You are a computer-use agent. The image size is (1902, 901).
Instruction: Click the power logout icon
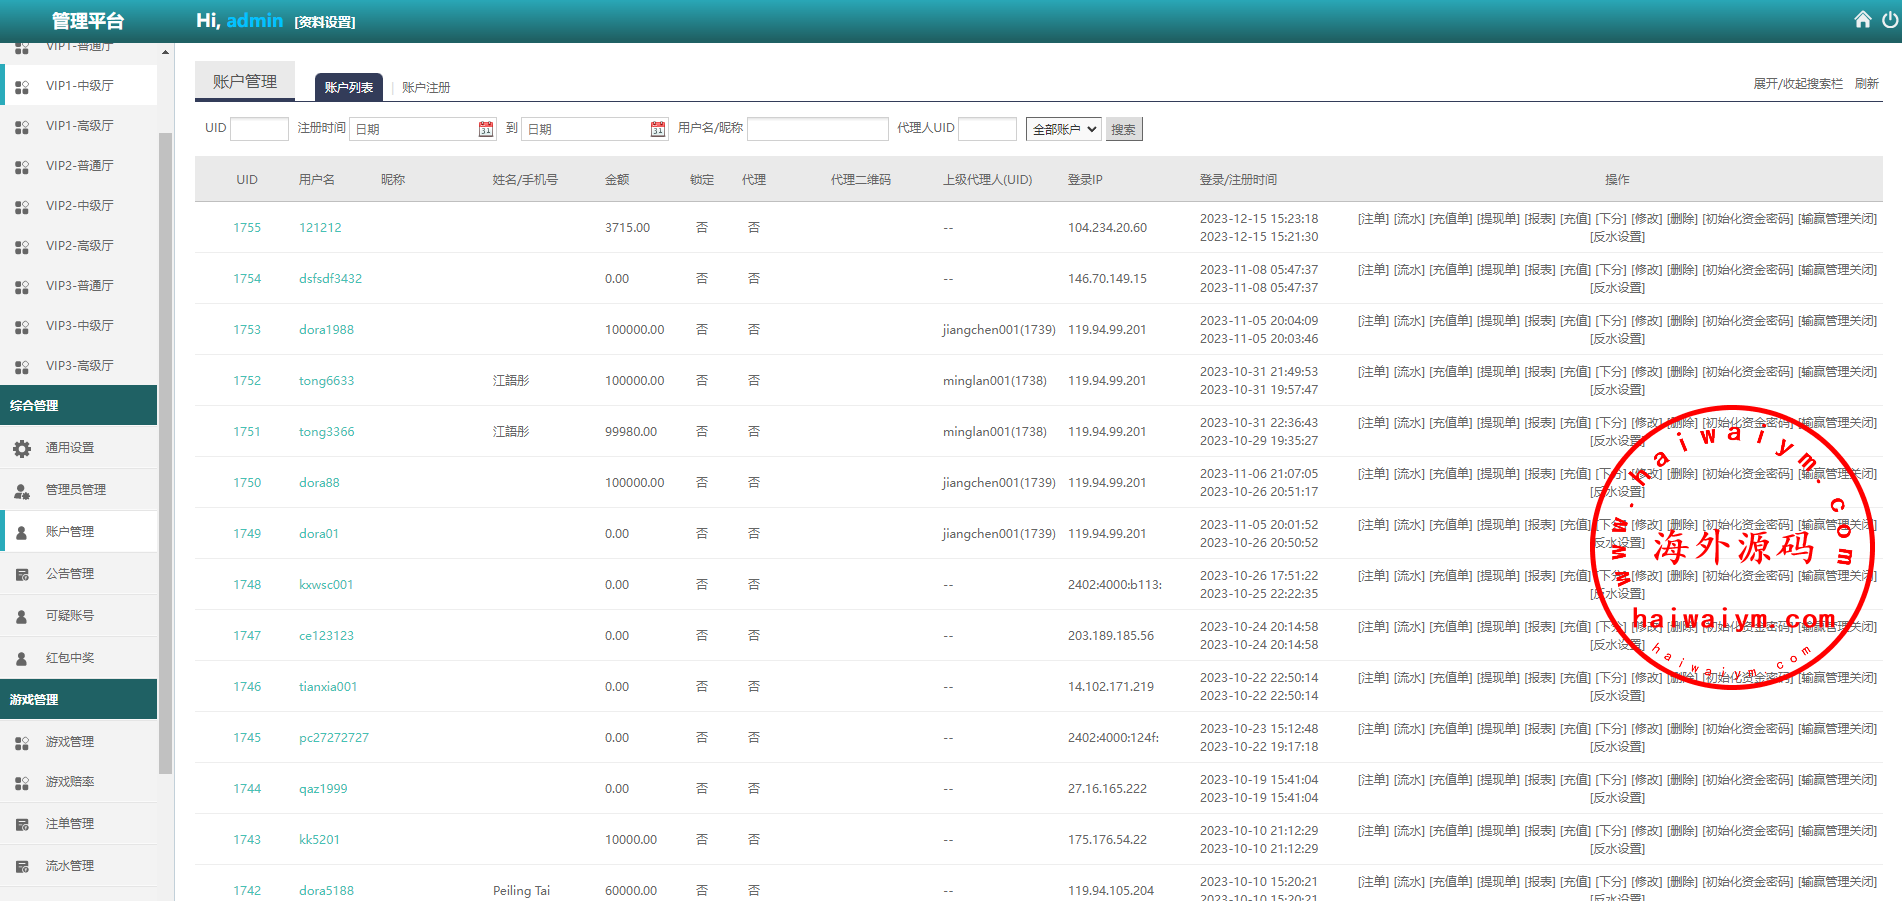(x=1889, y=20)
